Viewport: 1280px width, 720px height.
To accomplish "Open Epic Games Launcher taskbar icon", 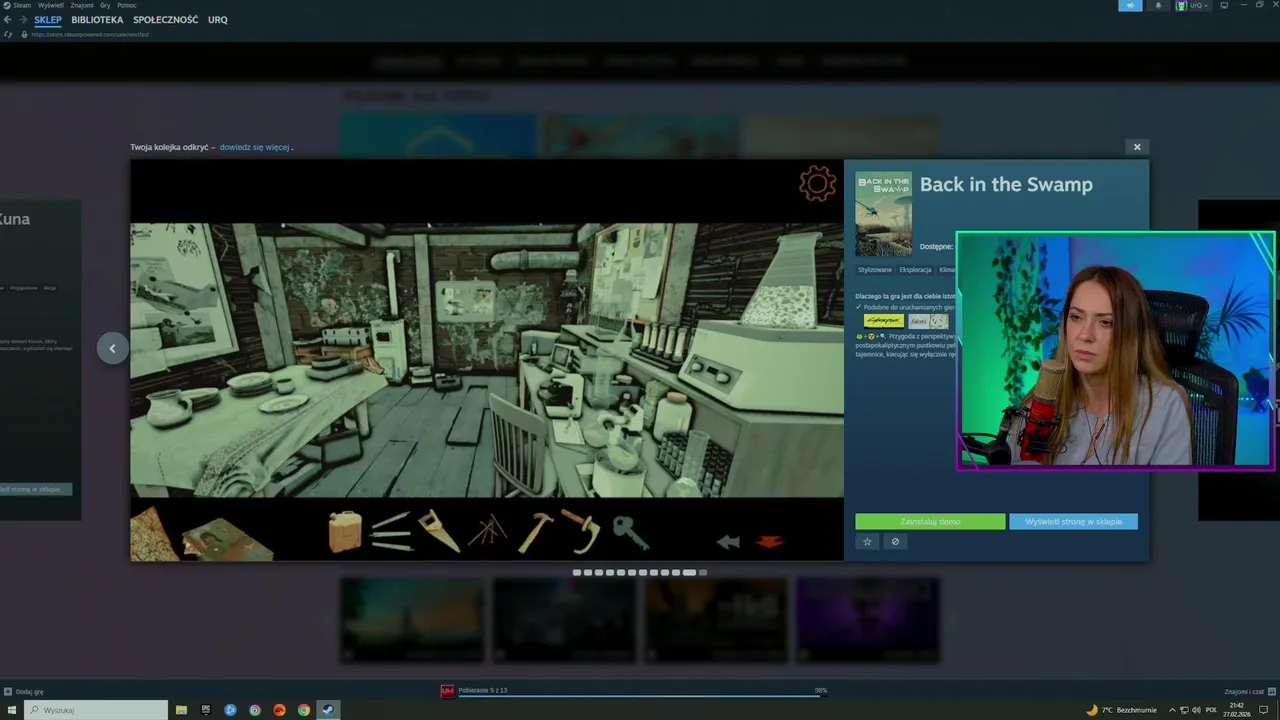I will [206, 710].
